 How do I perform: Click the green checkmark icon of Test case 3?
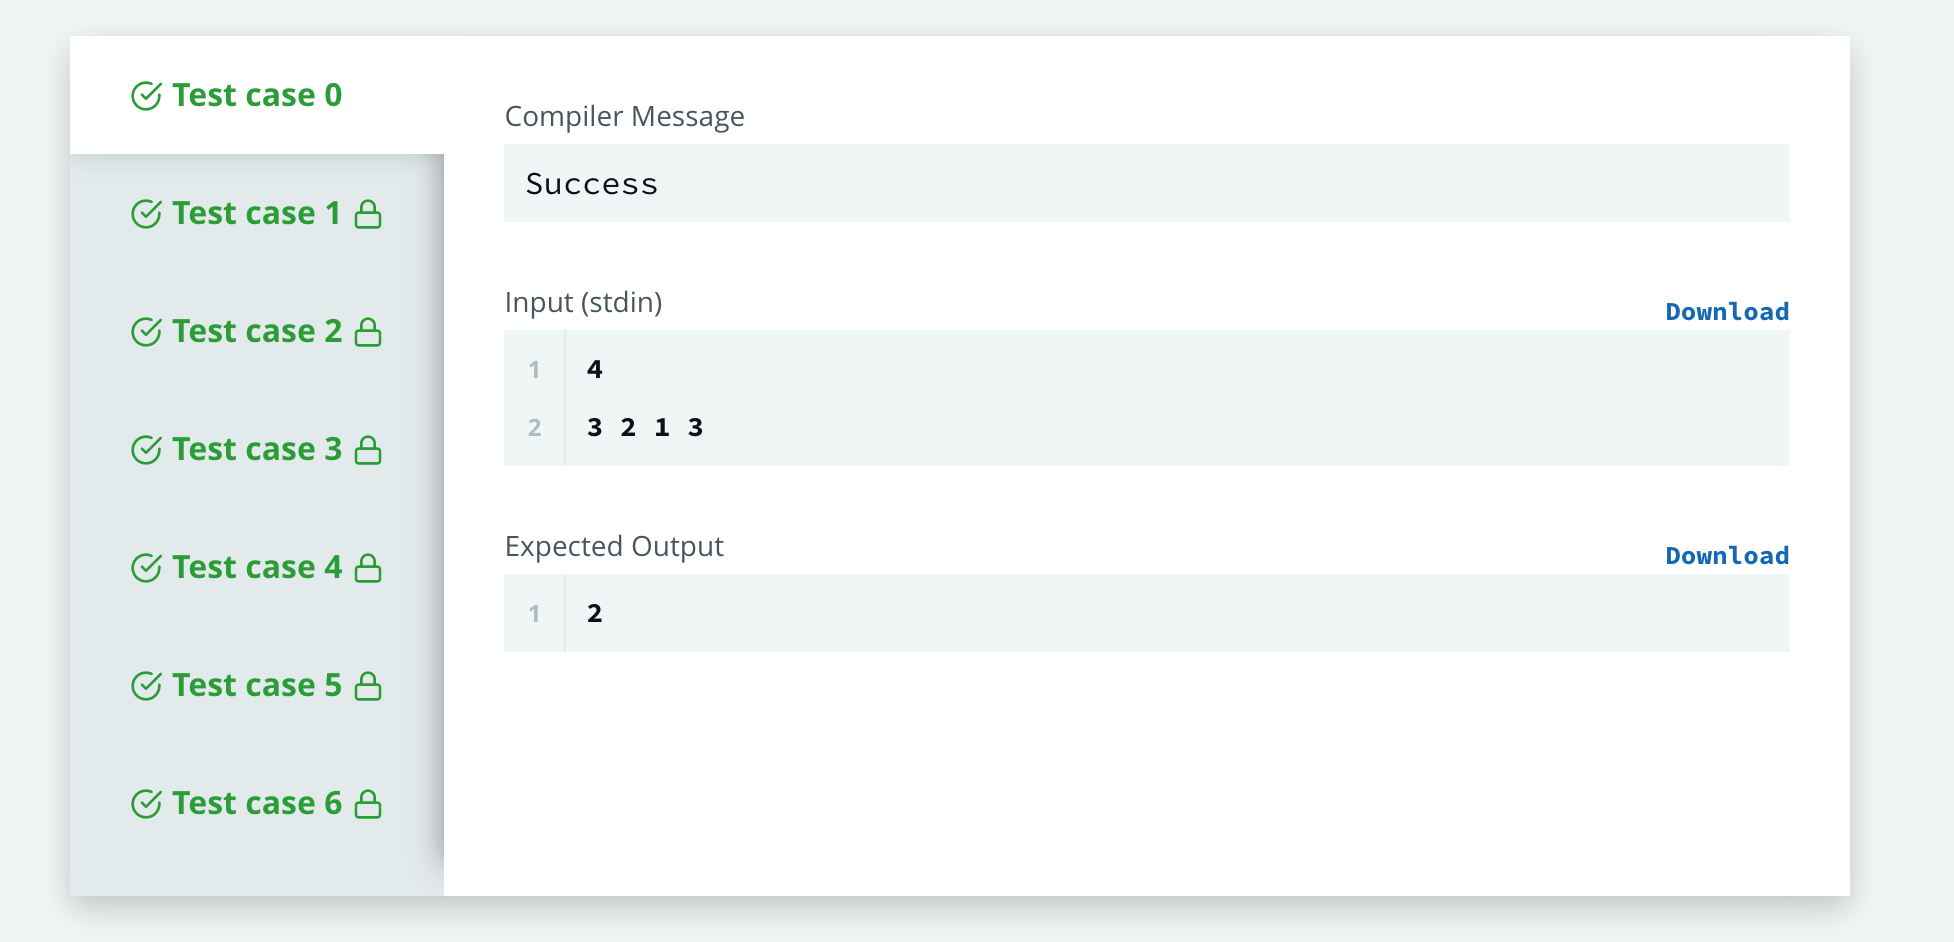pos(146,450)
